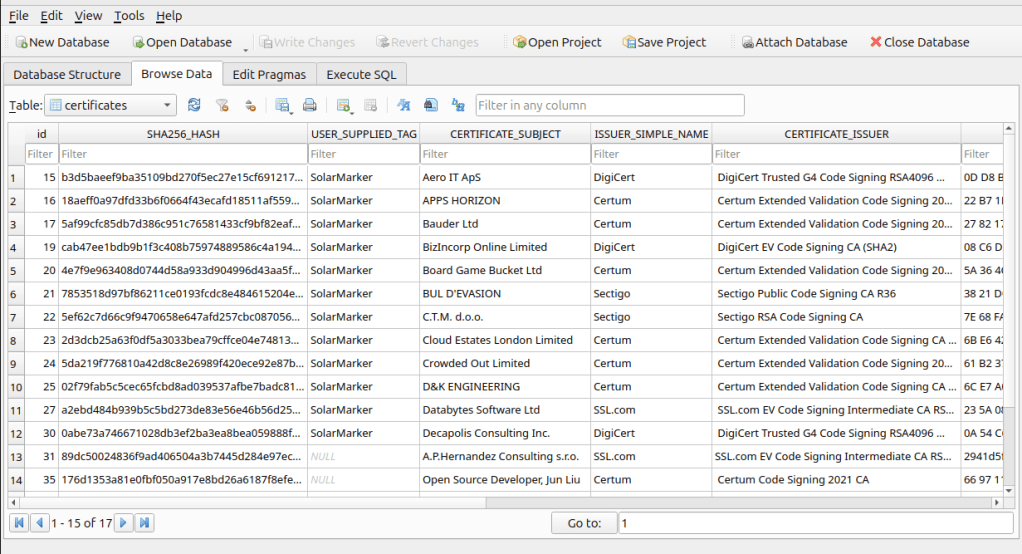Clear all filters icon
The width and height of the screenshot is (1022, 554).
pos(223,105)
